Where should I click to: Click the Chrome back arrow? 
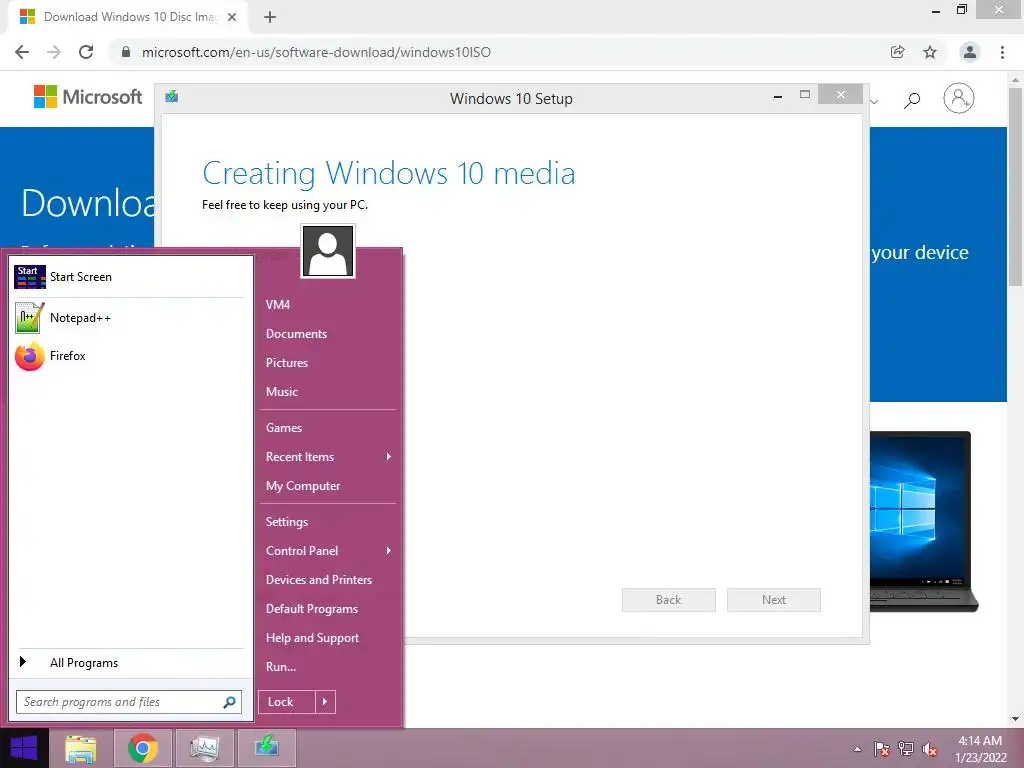pyautogui.click(x=22, y=52)
